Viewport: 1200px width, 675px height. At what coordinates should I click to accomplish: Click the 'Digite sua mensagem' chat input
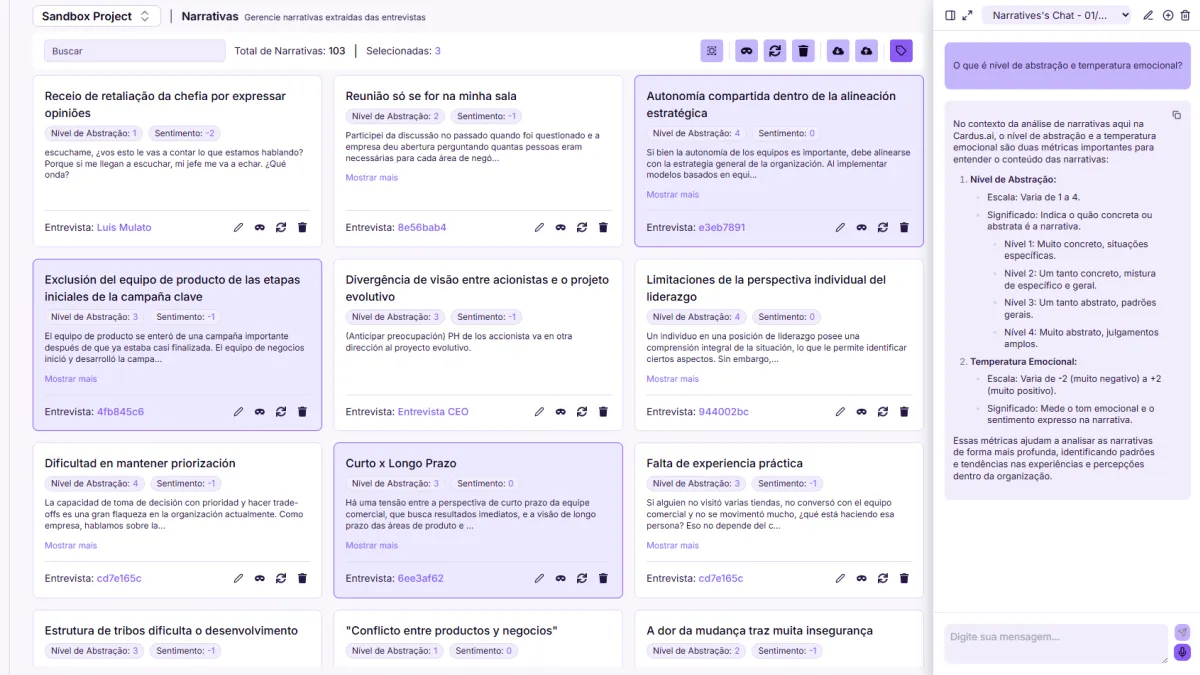pos(1055,637)
